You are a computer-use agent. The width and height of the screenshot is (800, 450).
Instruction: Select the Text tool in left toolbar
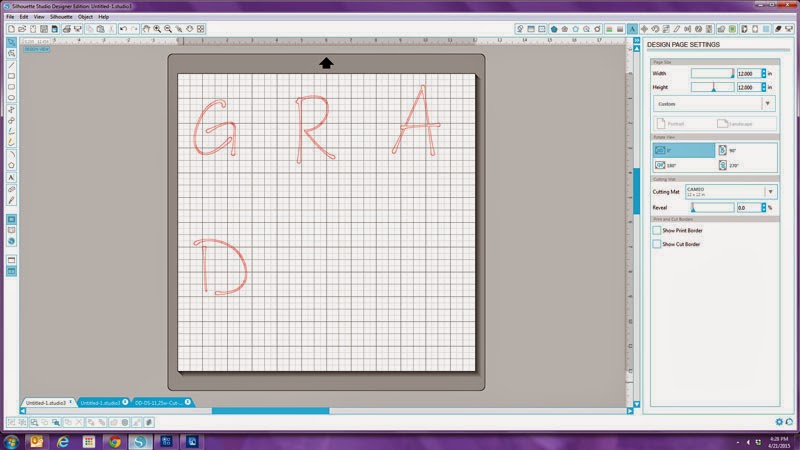[11, 178]
